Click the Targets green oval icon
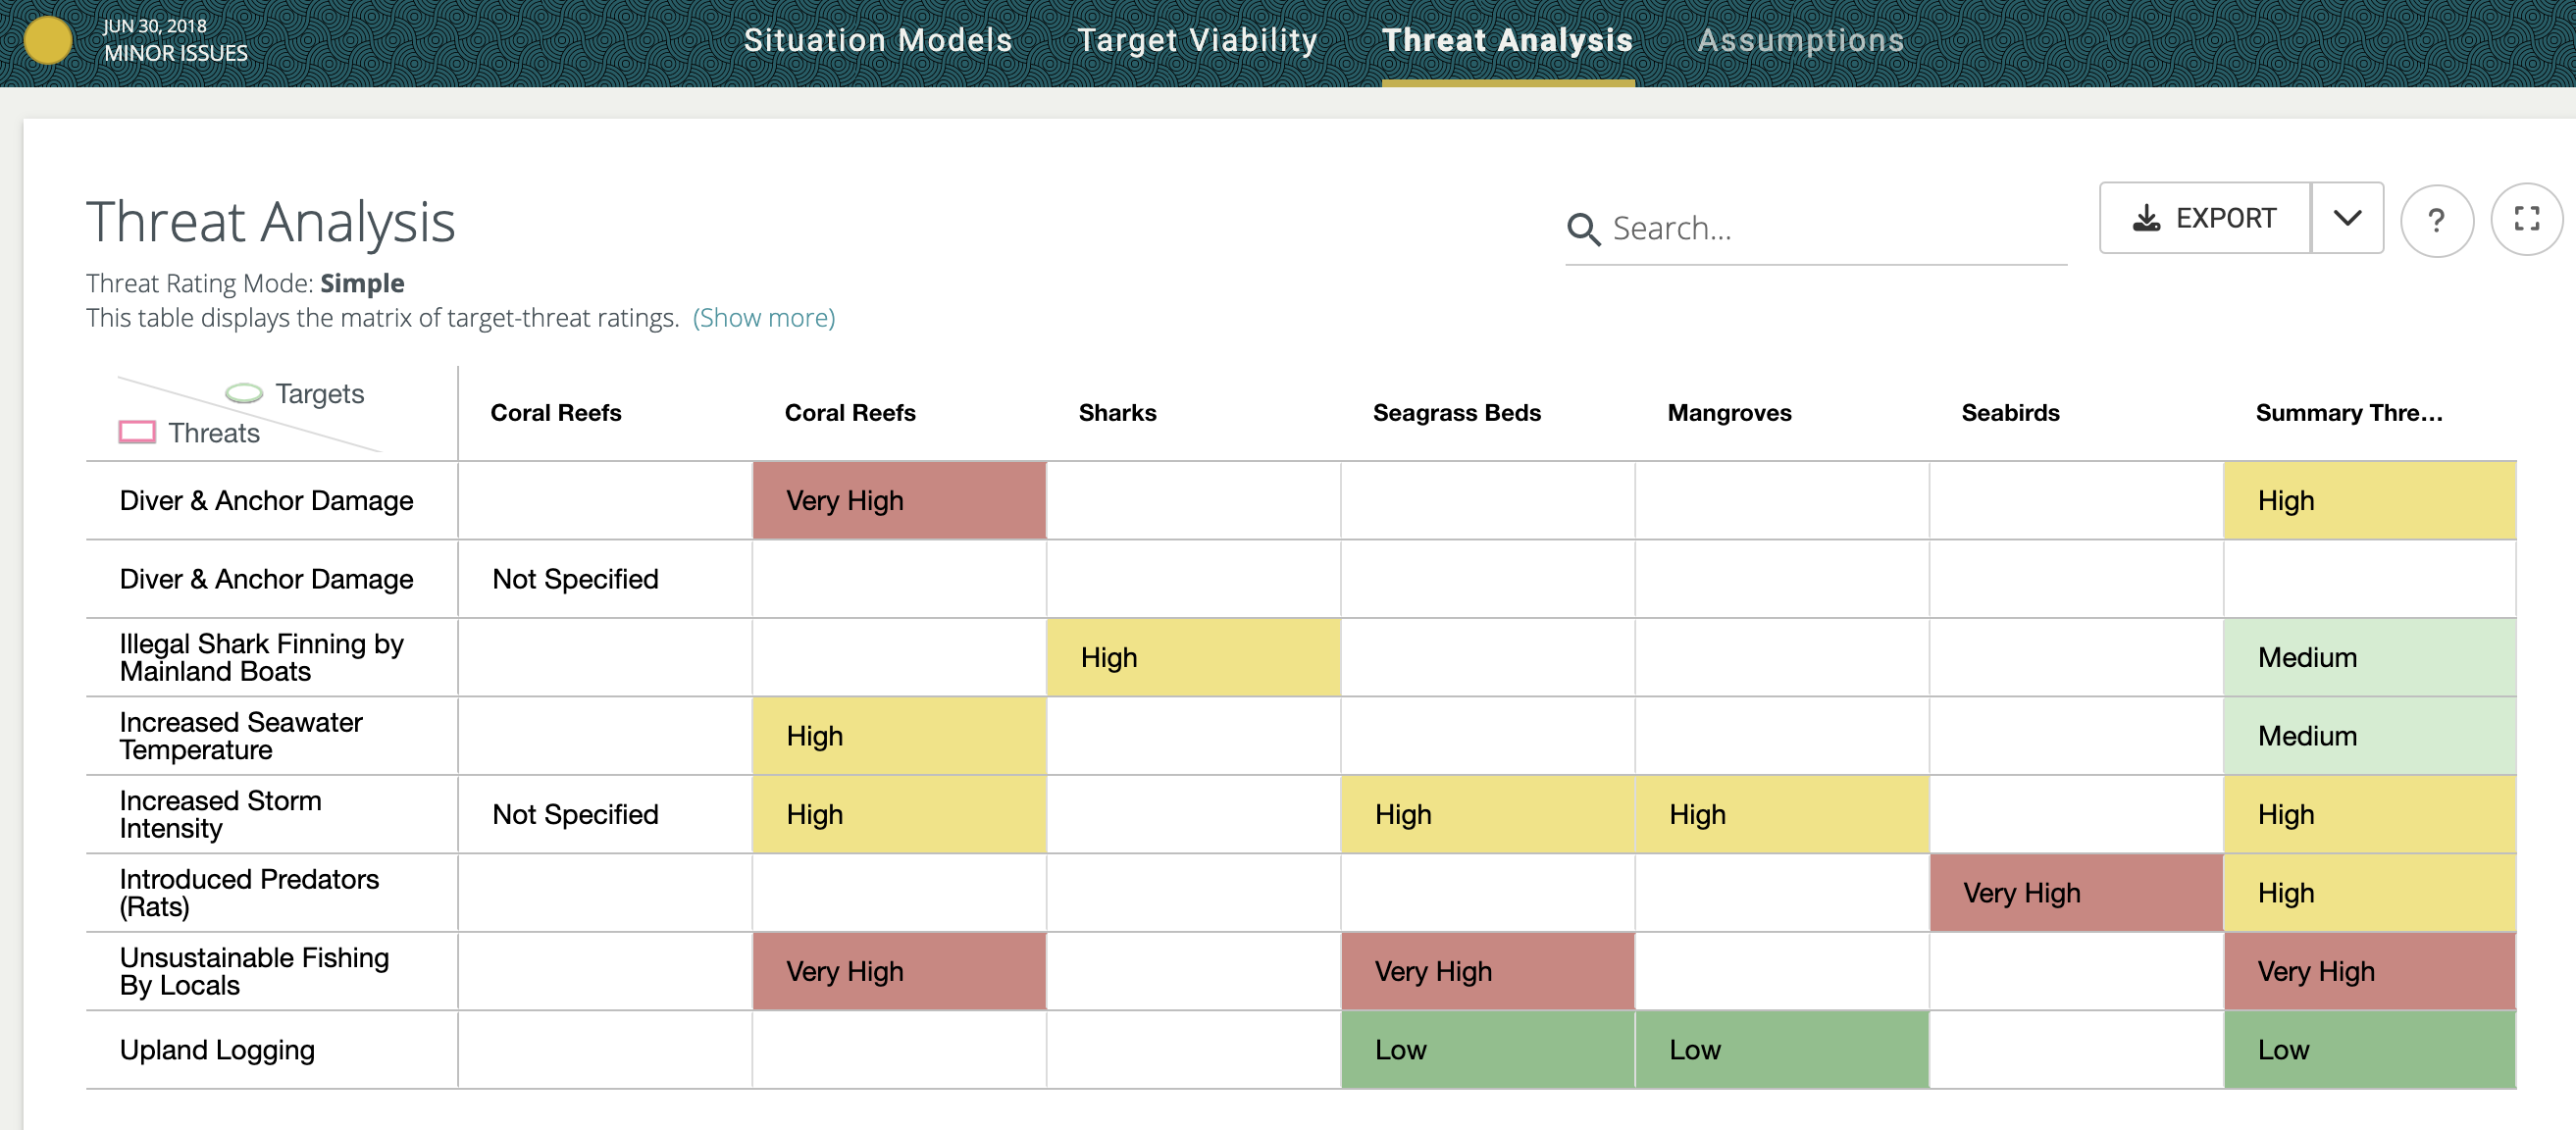This screenshot has width=2576, height=1130. [244, 393]
